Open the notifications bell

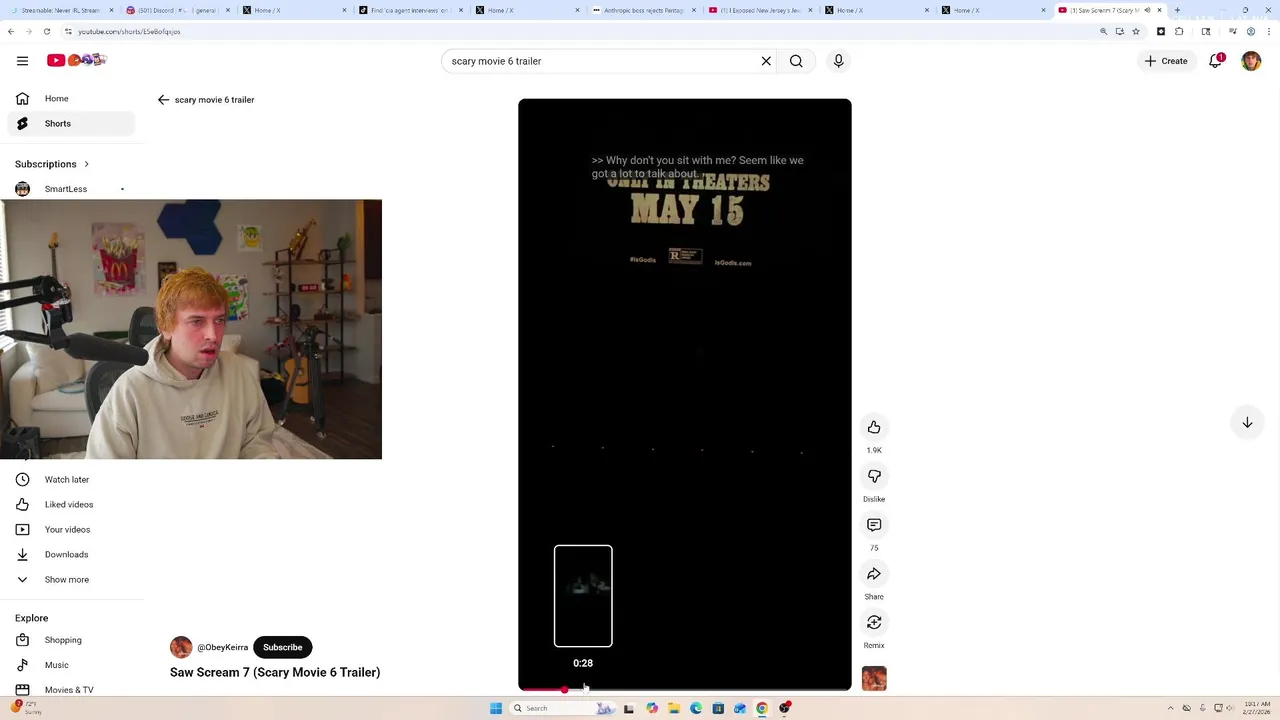(1216, 61)
